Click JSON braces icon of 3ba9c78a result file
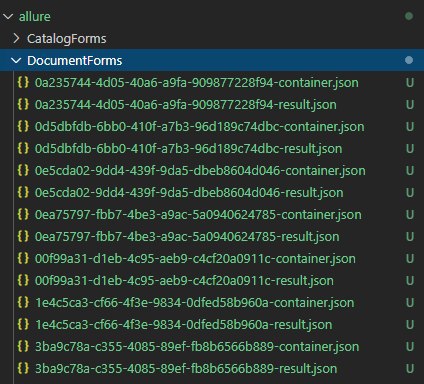 click(x=23, y=368)
